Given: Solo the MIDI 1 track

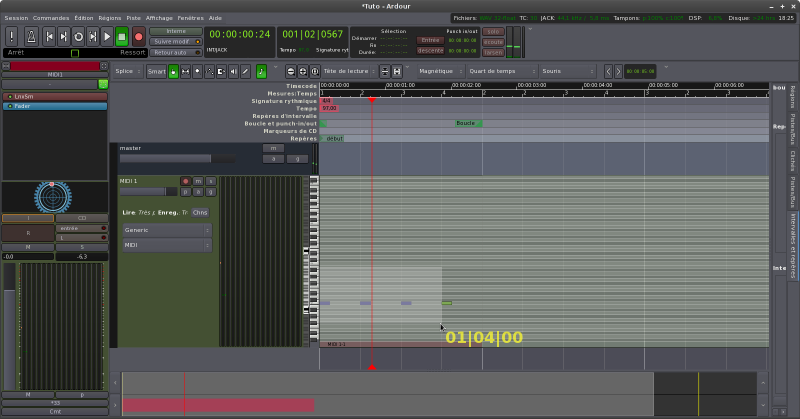Looking at the screenshot, I should tap(210, 181).
